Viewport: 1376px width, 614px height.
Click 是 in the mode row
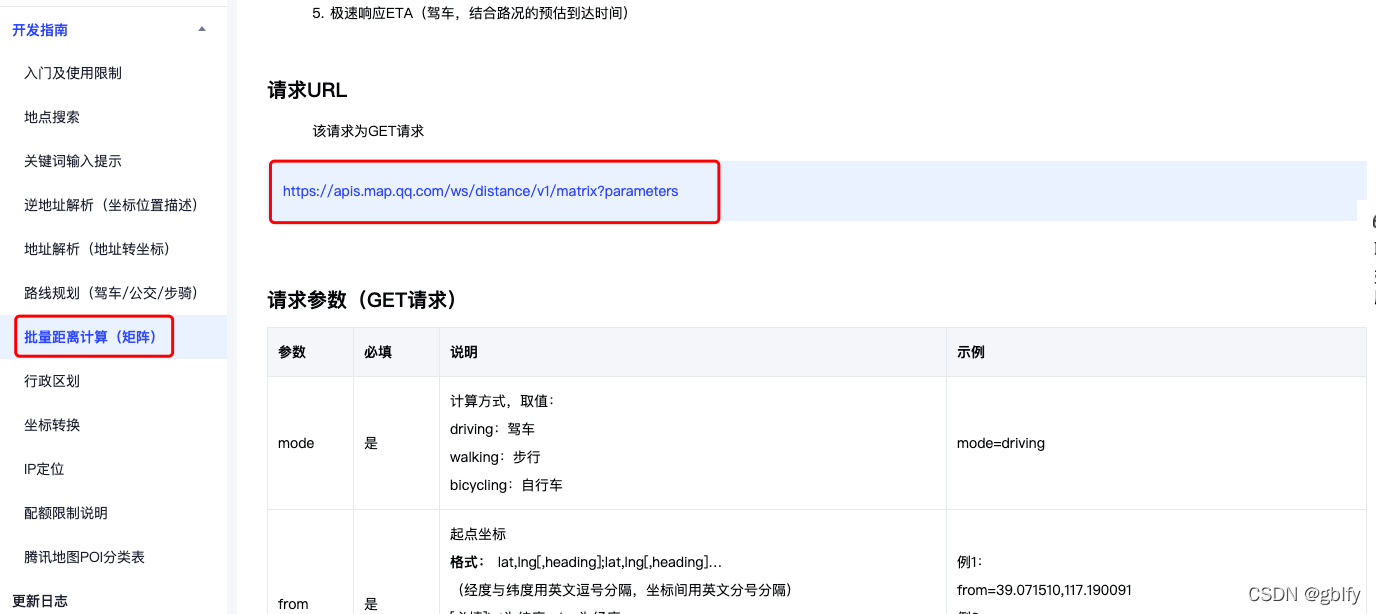coord(371,443)
